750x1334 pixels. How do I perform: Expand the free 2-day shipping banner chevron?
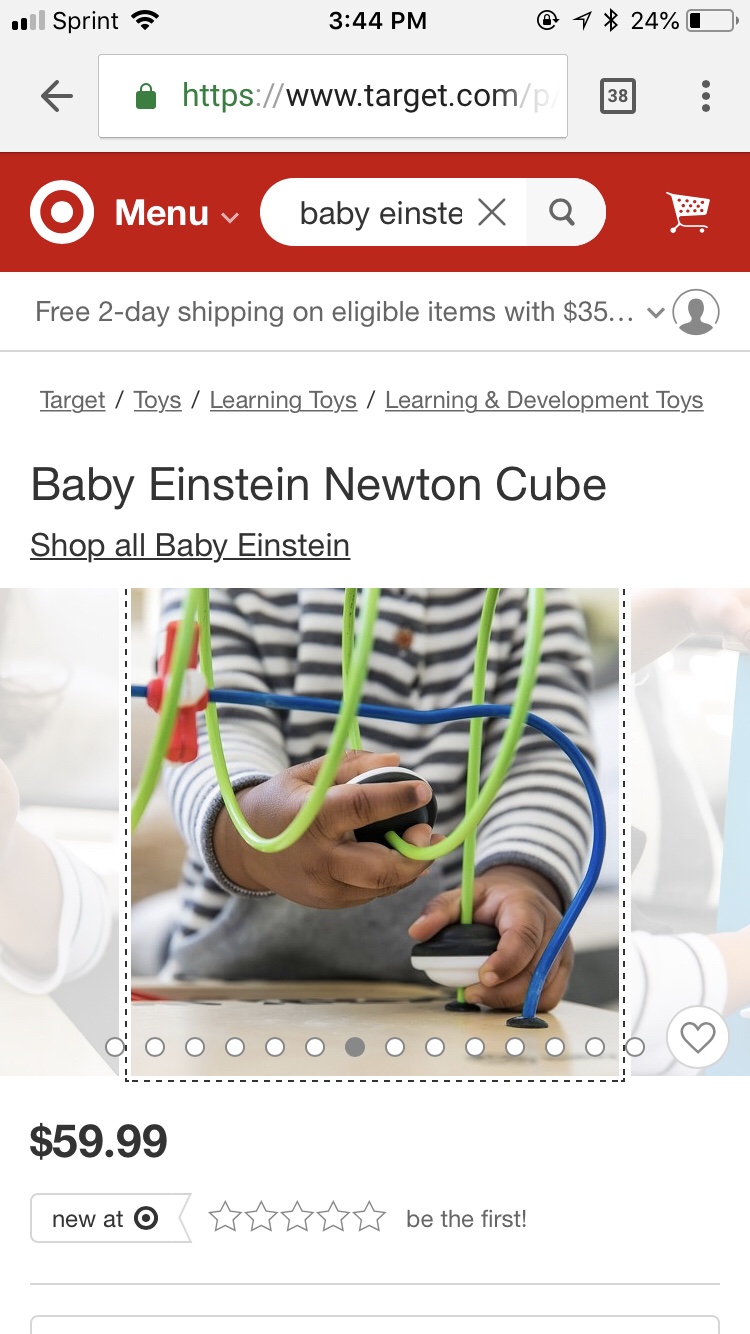click(656, 313)
